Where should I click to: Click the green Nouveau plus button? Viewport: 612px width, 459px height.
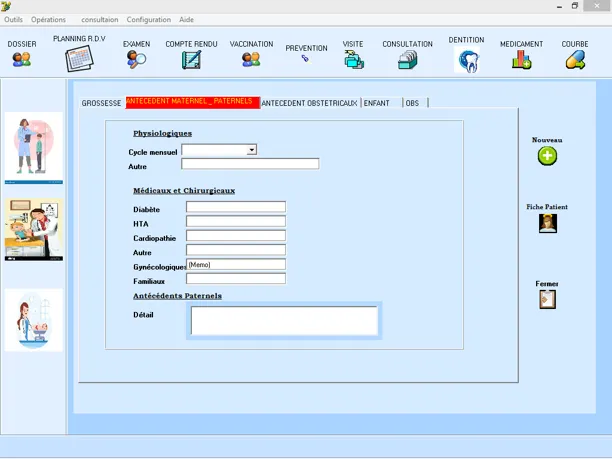pyautogui.click(x=547, y=156)
